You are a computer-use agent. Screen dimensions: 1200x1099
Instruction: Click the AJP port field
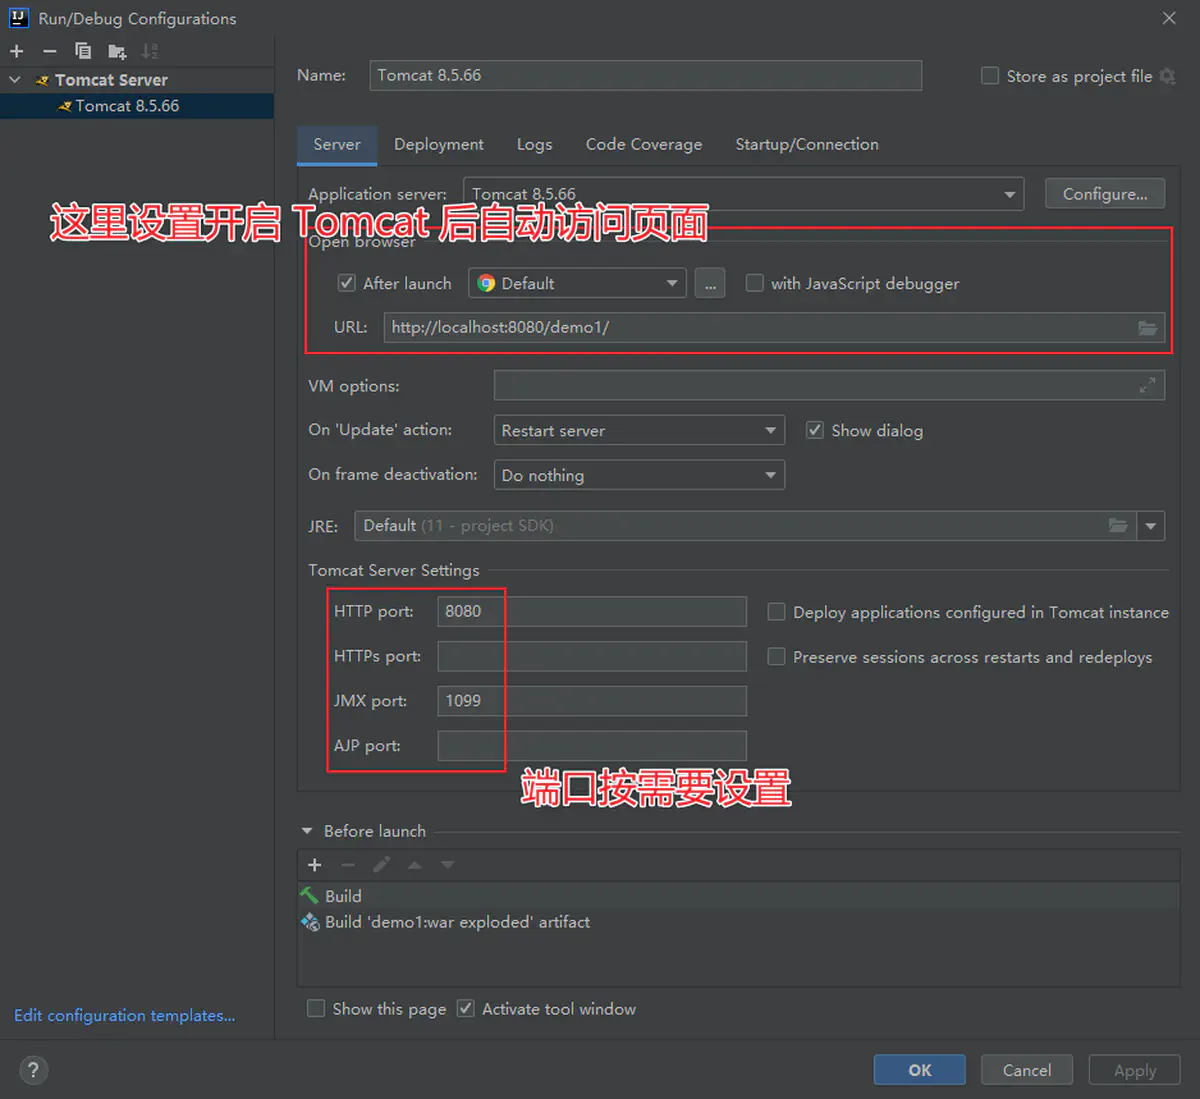pos(592,746)
